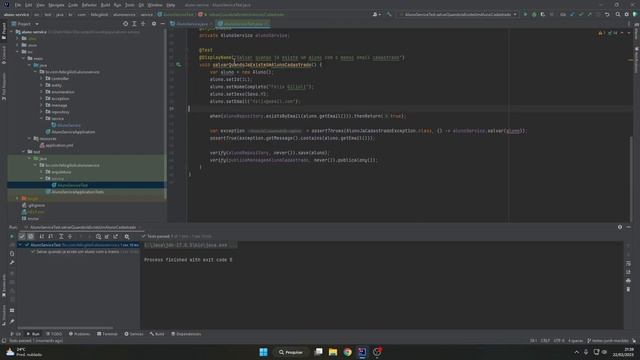The width and height of the screenshot is (640, 360).
Task: Collapse the aluno-service root node
Action: (12, 32)
